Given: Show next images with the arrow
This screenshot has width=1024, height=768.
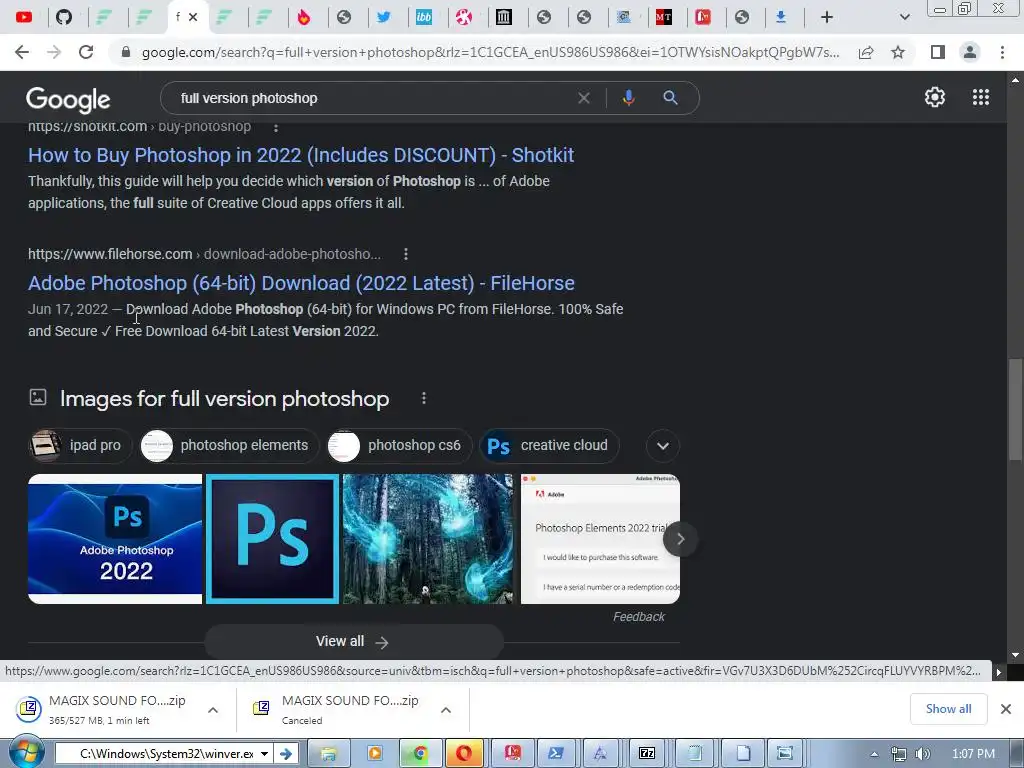Looking at the screenshot, I should 680,539.
